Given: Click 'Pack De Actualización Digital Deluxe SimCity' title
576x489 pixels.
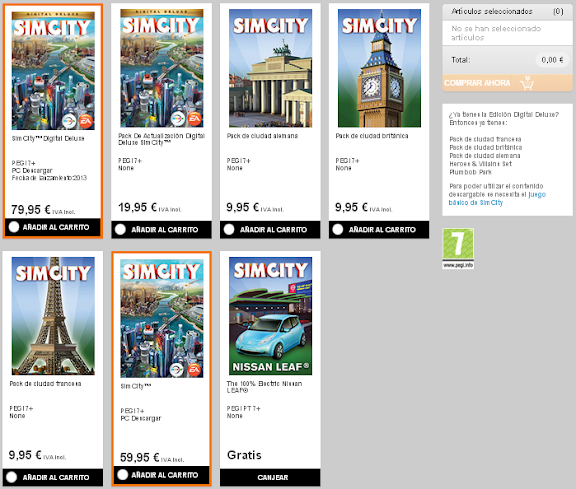Looking at the screenshot, I should 162,139.
